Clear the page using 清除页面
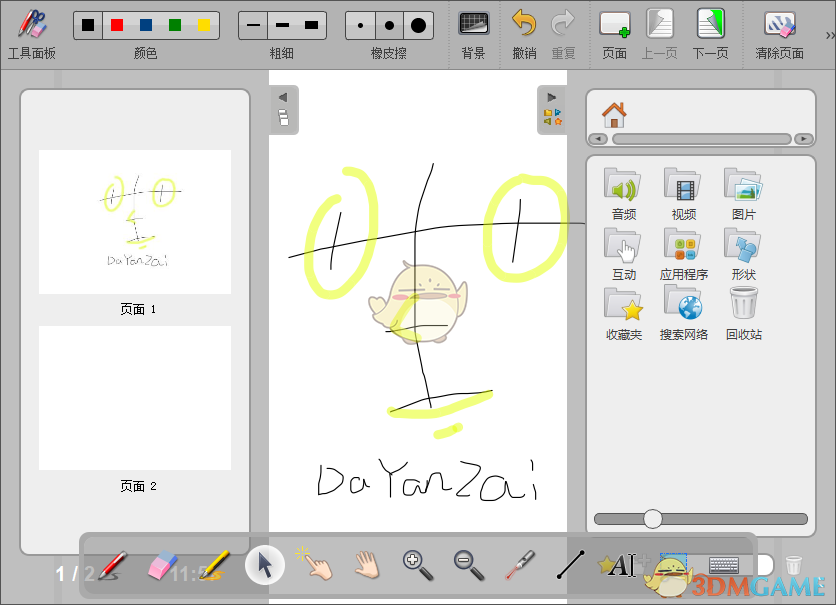The height and width of the screenshot is (605, 836). point(780,28)
